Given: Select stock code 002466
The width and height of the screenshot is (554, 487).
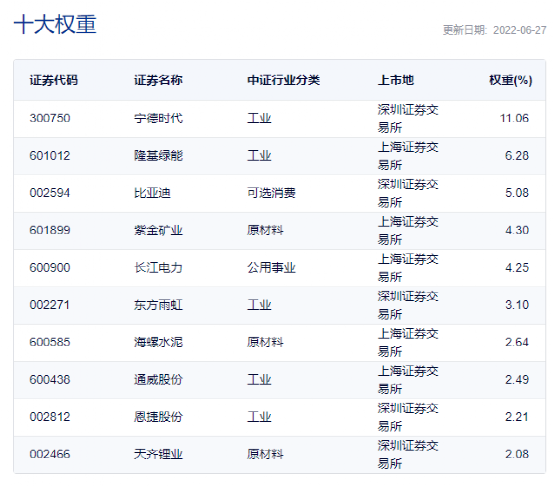Looking at the screenshot, I should click(50, 454).
